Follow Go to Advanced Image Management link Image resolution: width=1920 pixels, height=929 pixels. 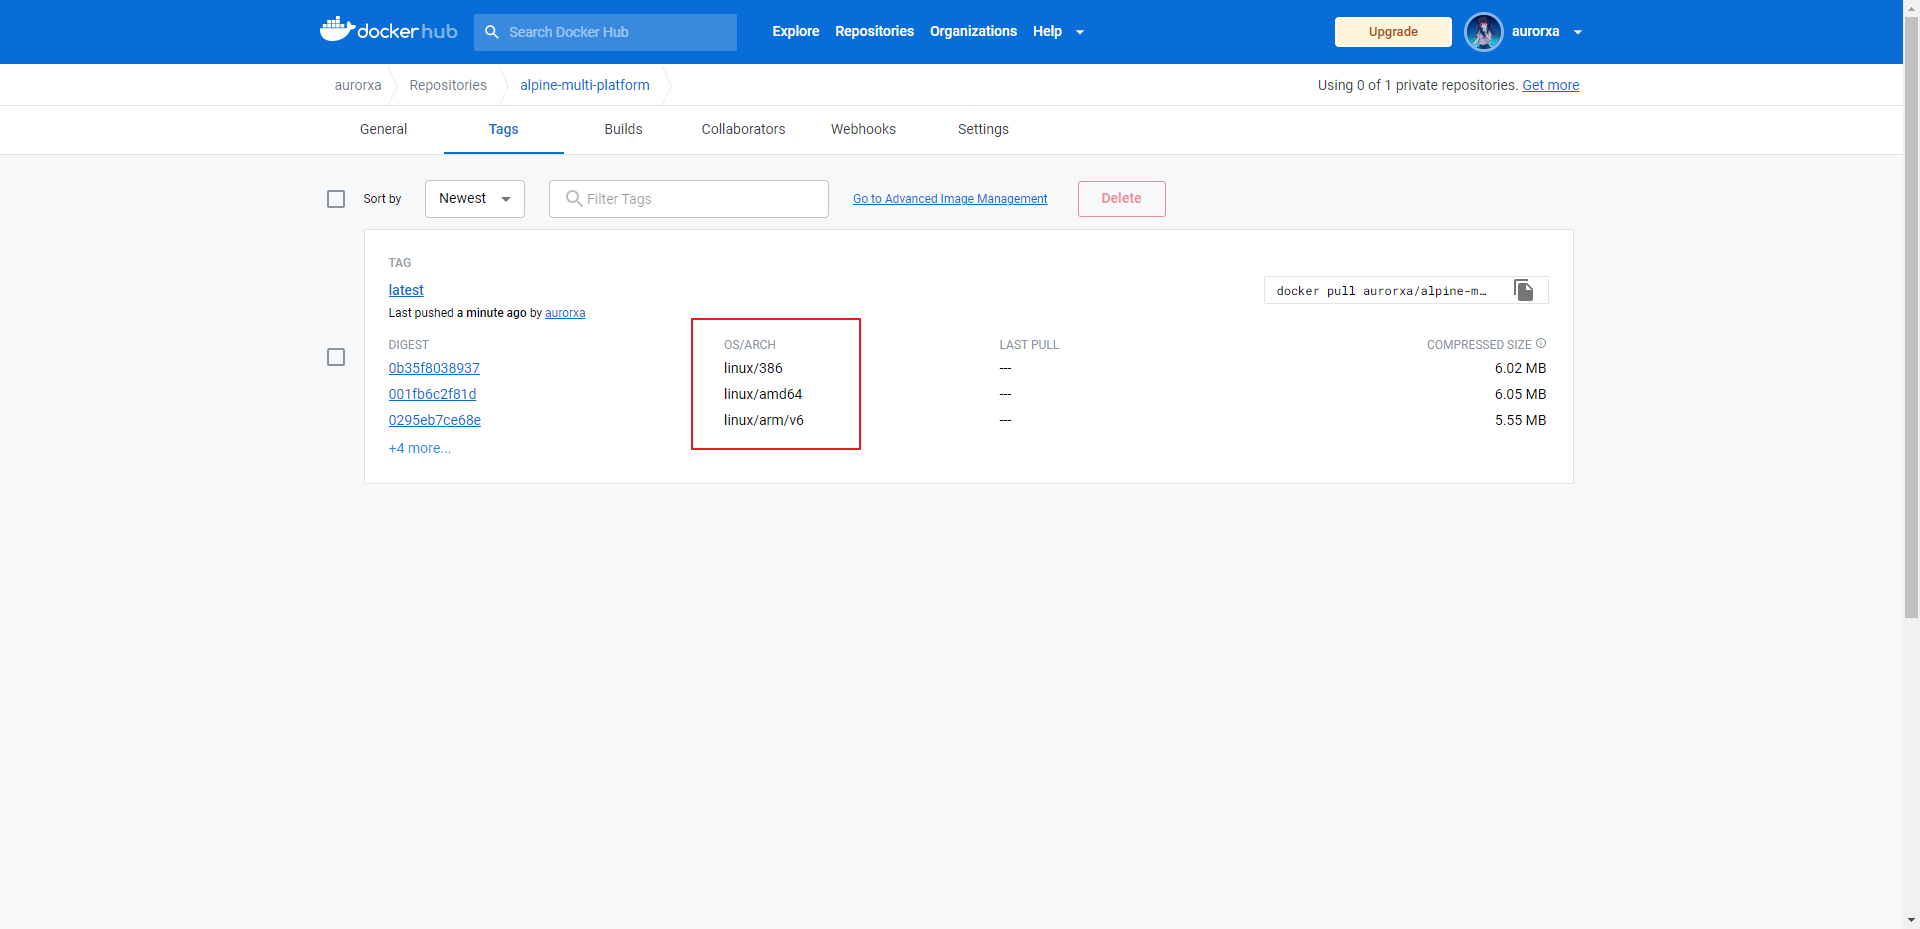click(950, 199)
